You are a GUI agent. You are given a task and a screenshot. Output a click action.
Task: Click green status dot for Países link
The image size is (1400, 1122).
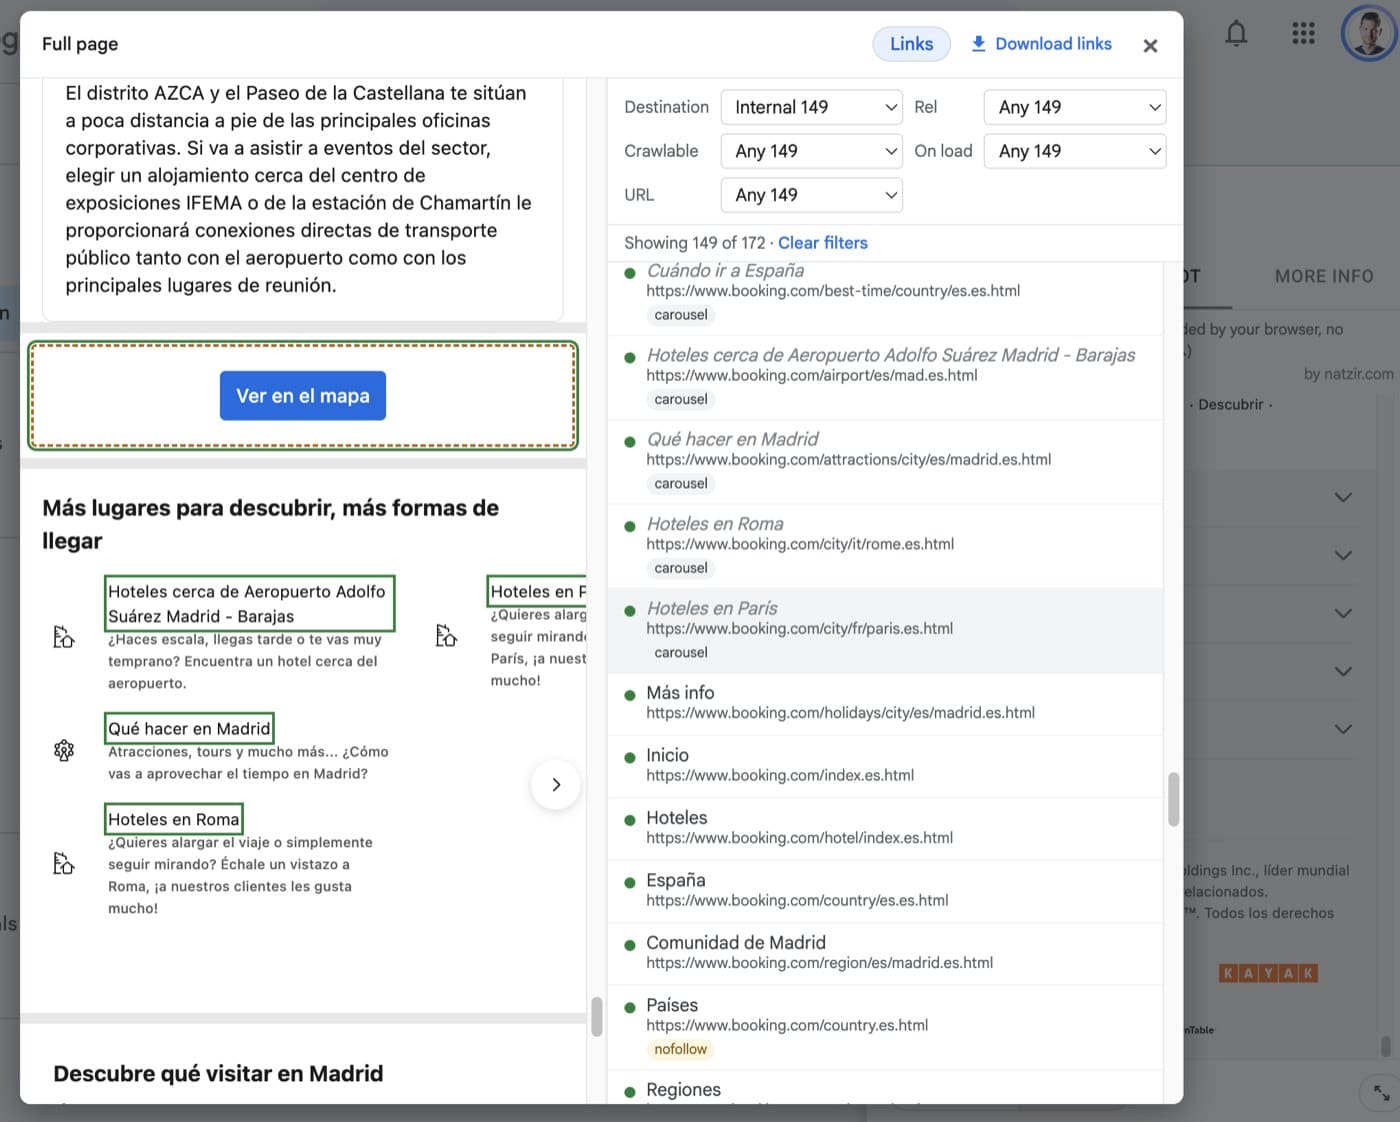[x=630, y=1007]
